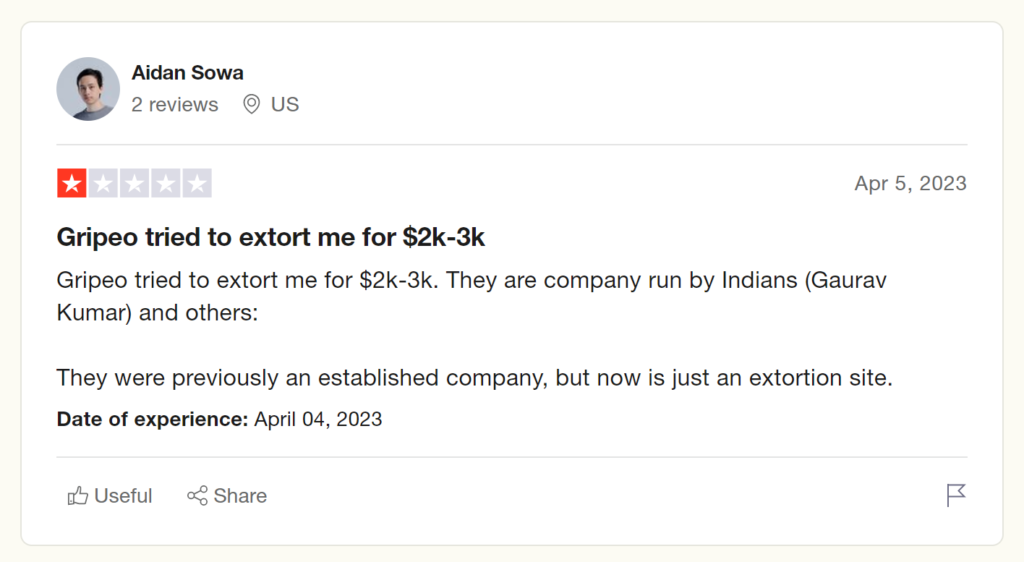The image size is (1024, 562).
Task: Click the location pin icon
Action: pos(251,104)
